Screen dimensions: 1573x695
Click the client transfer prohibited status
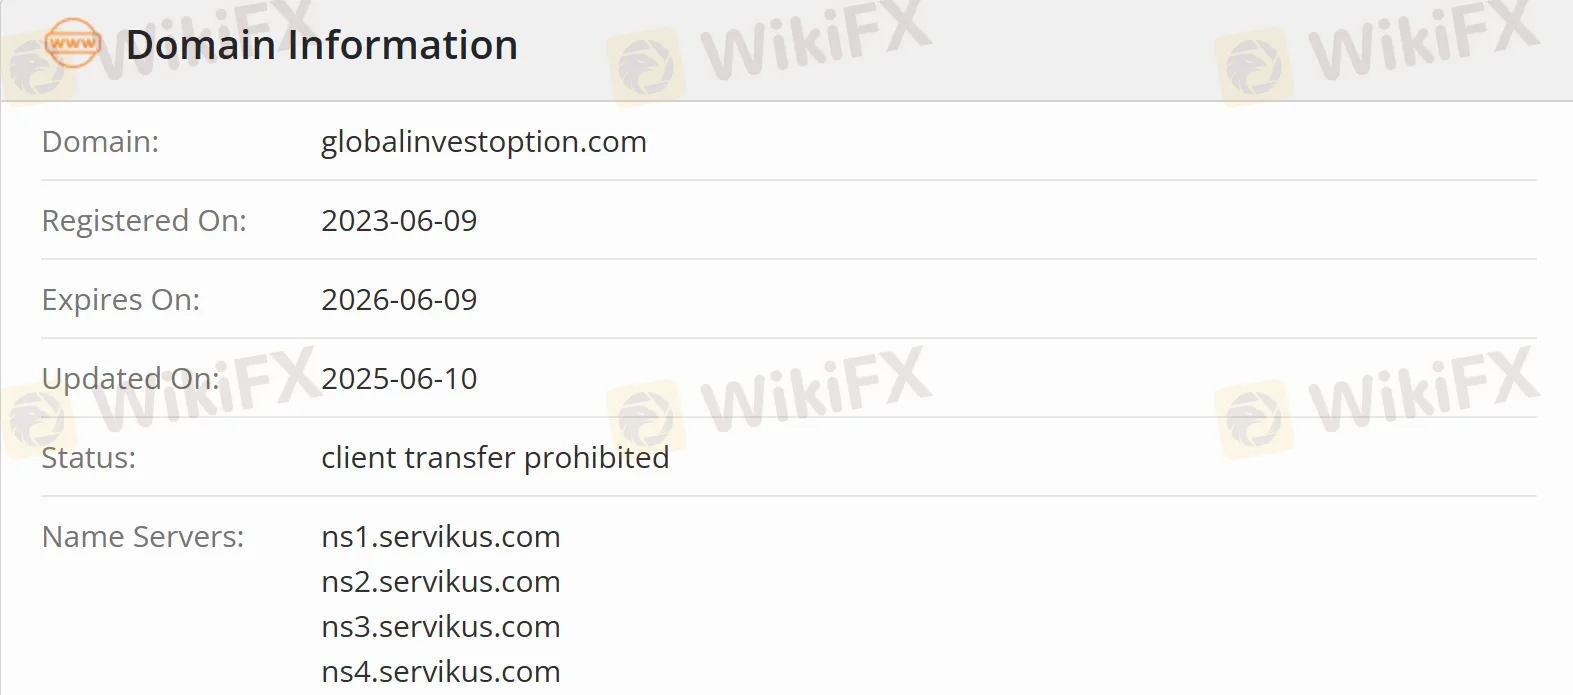pyautogui.click(x=495, y=458)
